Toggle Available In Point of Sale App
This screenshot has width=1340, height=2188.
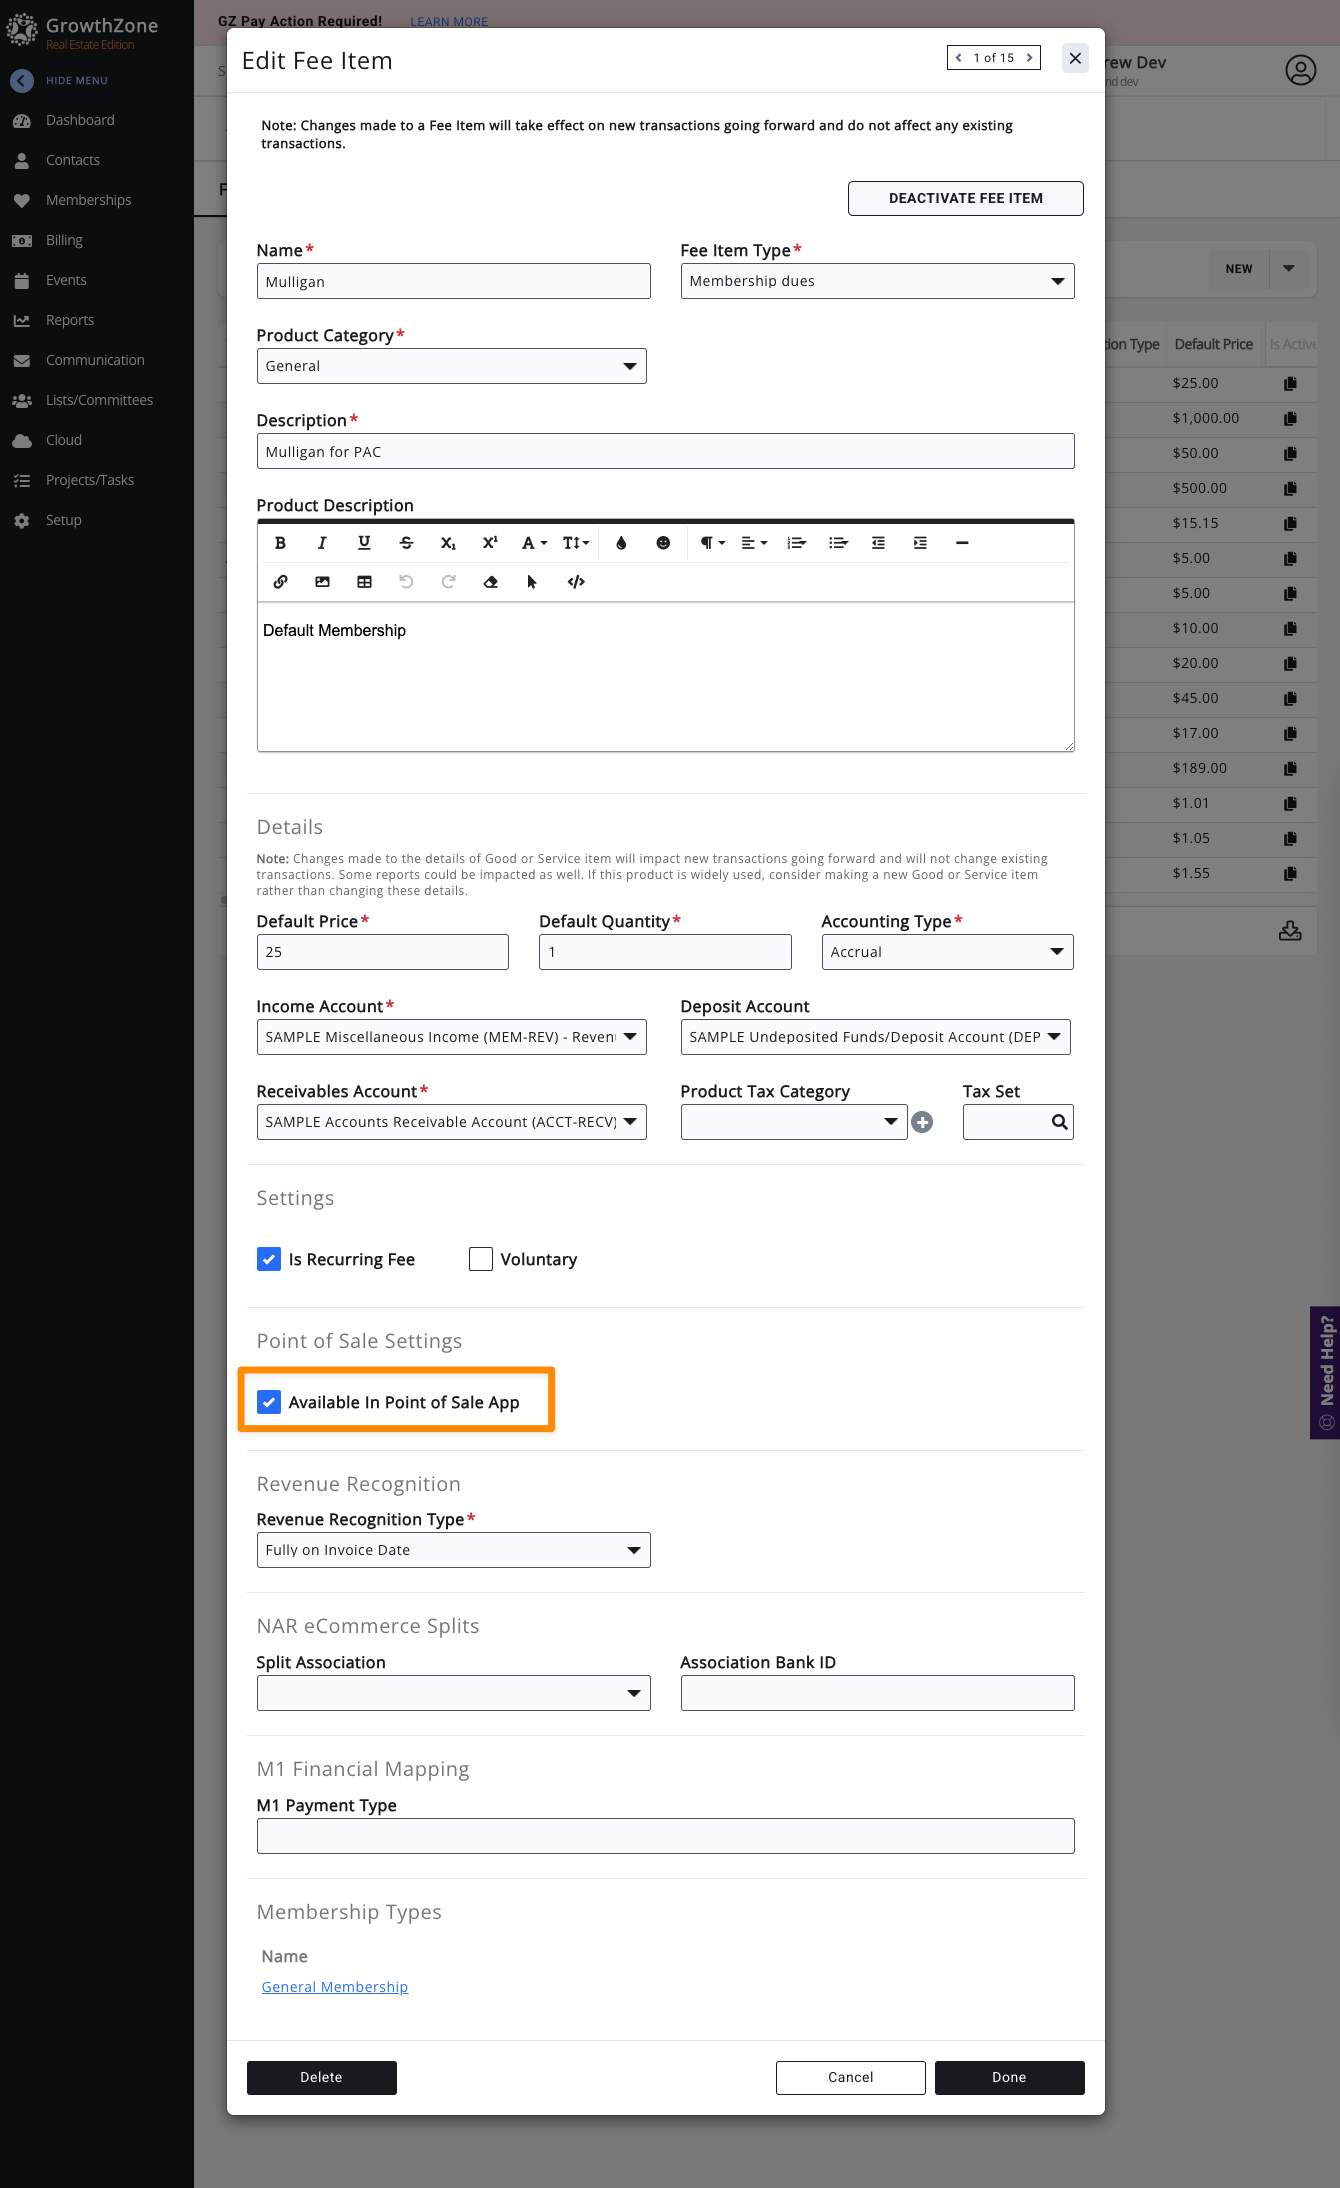coord(269,1402)
